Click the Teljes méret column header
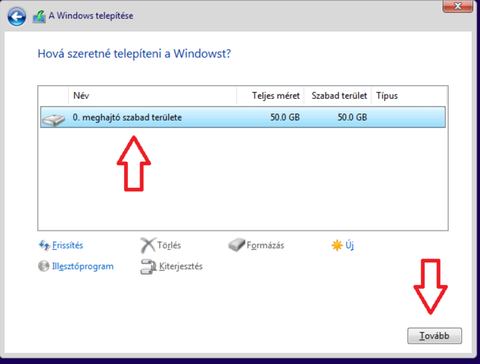The height and width of the screenshot is (364, 480). 270,96
